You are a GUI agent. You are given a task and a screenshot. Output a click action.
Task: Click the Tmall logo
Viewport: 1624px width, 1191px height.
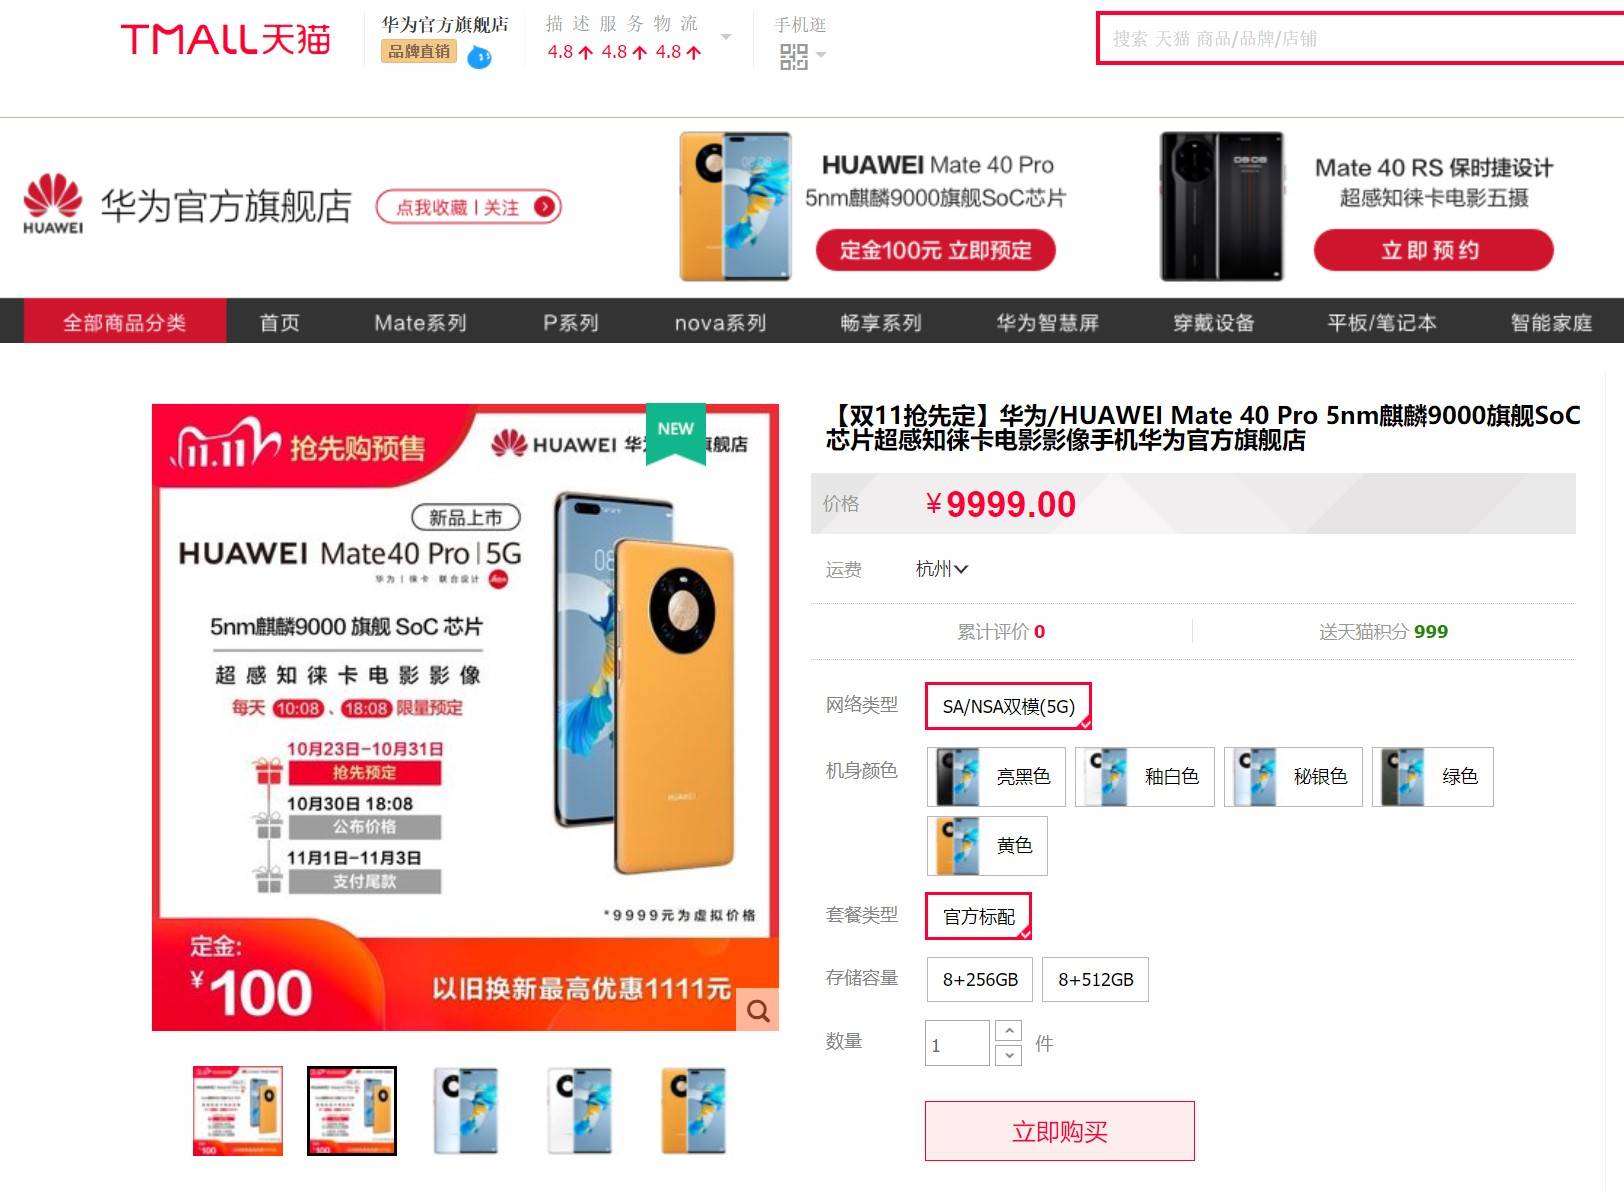click(x=225, y=39)
